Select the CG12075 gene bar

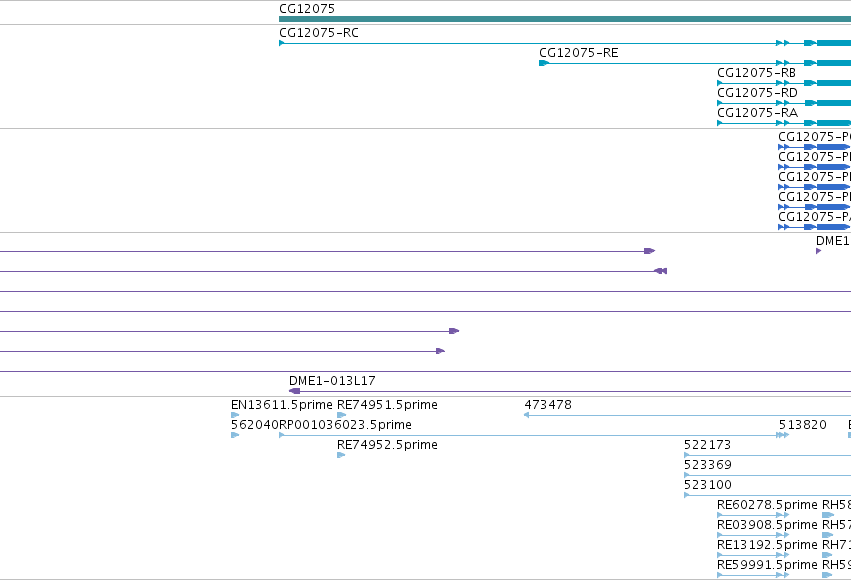(565, 19)
